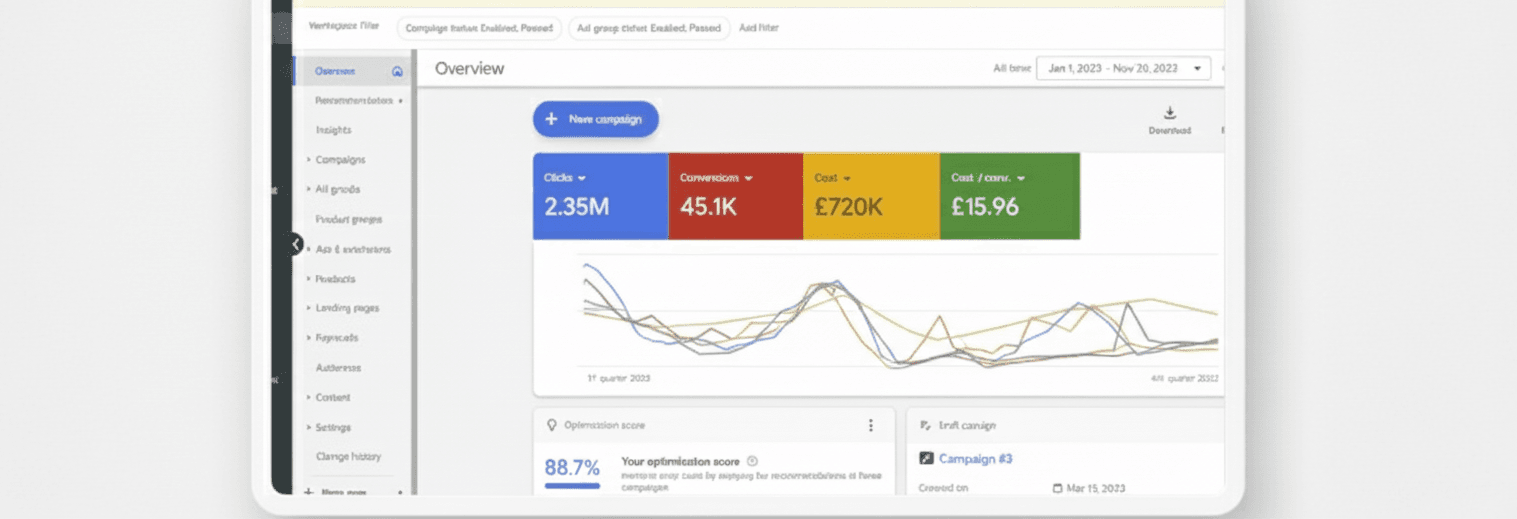Click the New campaign button
The height and width of the screenshot is (519, 1517).
click(x=595, y=119)
